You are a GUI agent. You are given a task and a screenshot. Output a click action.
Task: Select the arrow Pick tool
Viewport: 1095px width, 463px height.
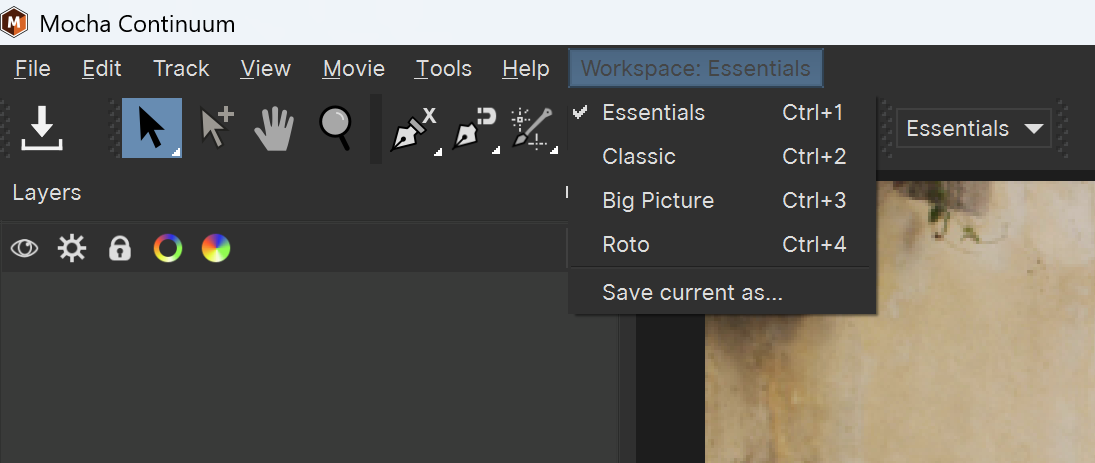point(152,128)
